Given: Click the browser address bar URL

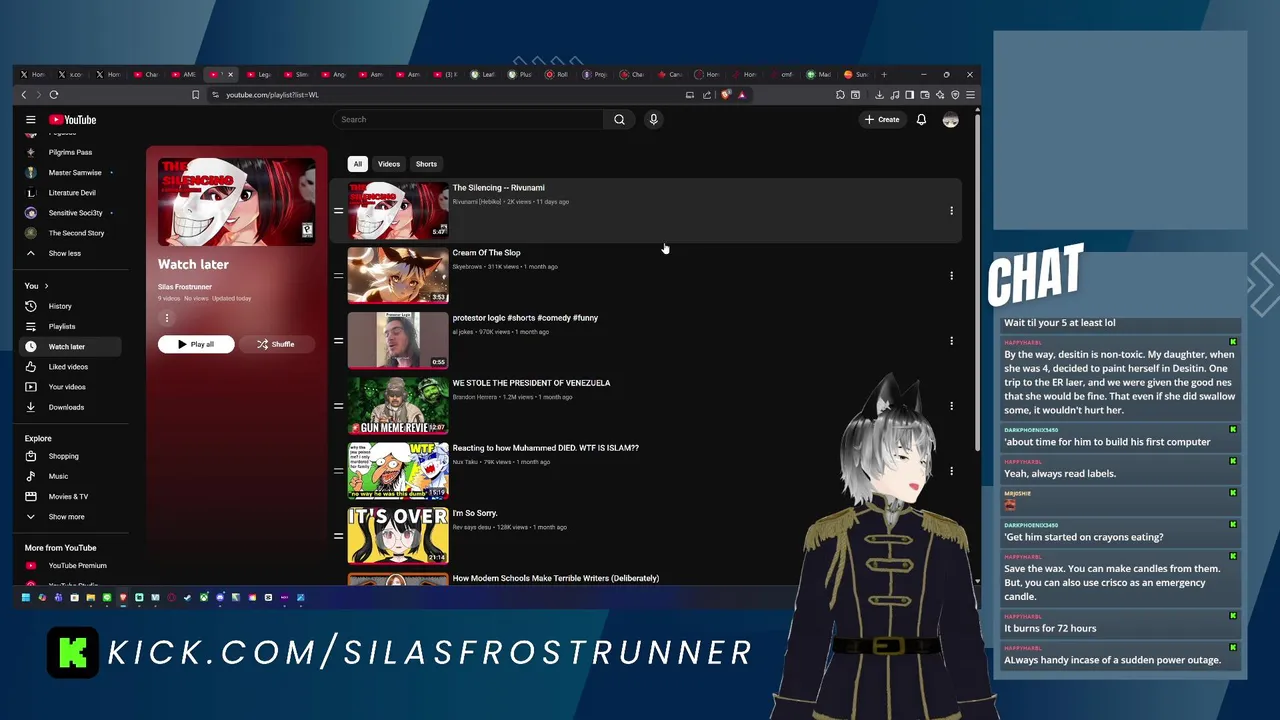Looking at the screenshot, I should click(x=272, y=95).
